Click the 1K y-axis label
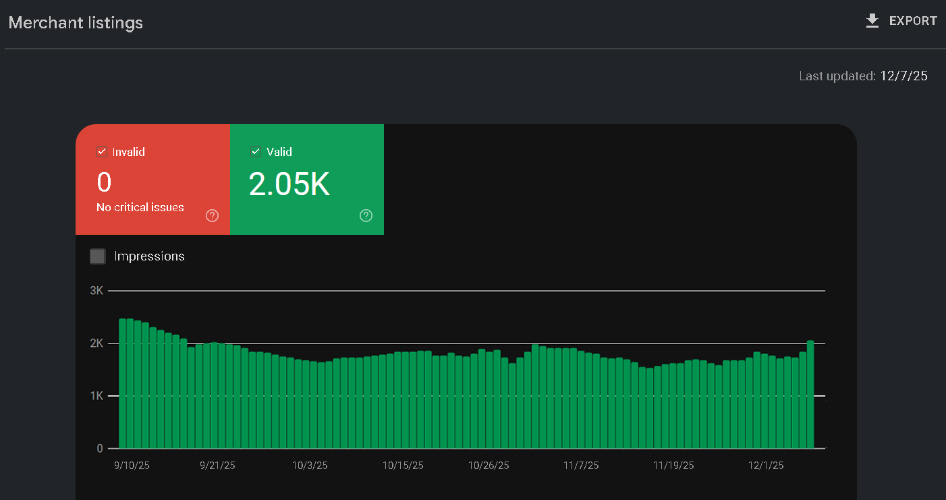This screenshot has width=946, height=500. (97, 396)
